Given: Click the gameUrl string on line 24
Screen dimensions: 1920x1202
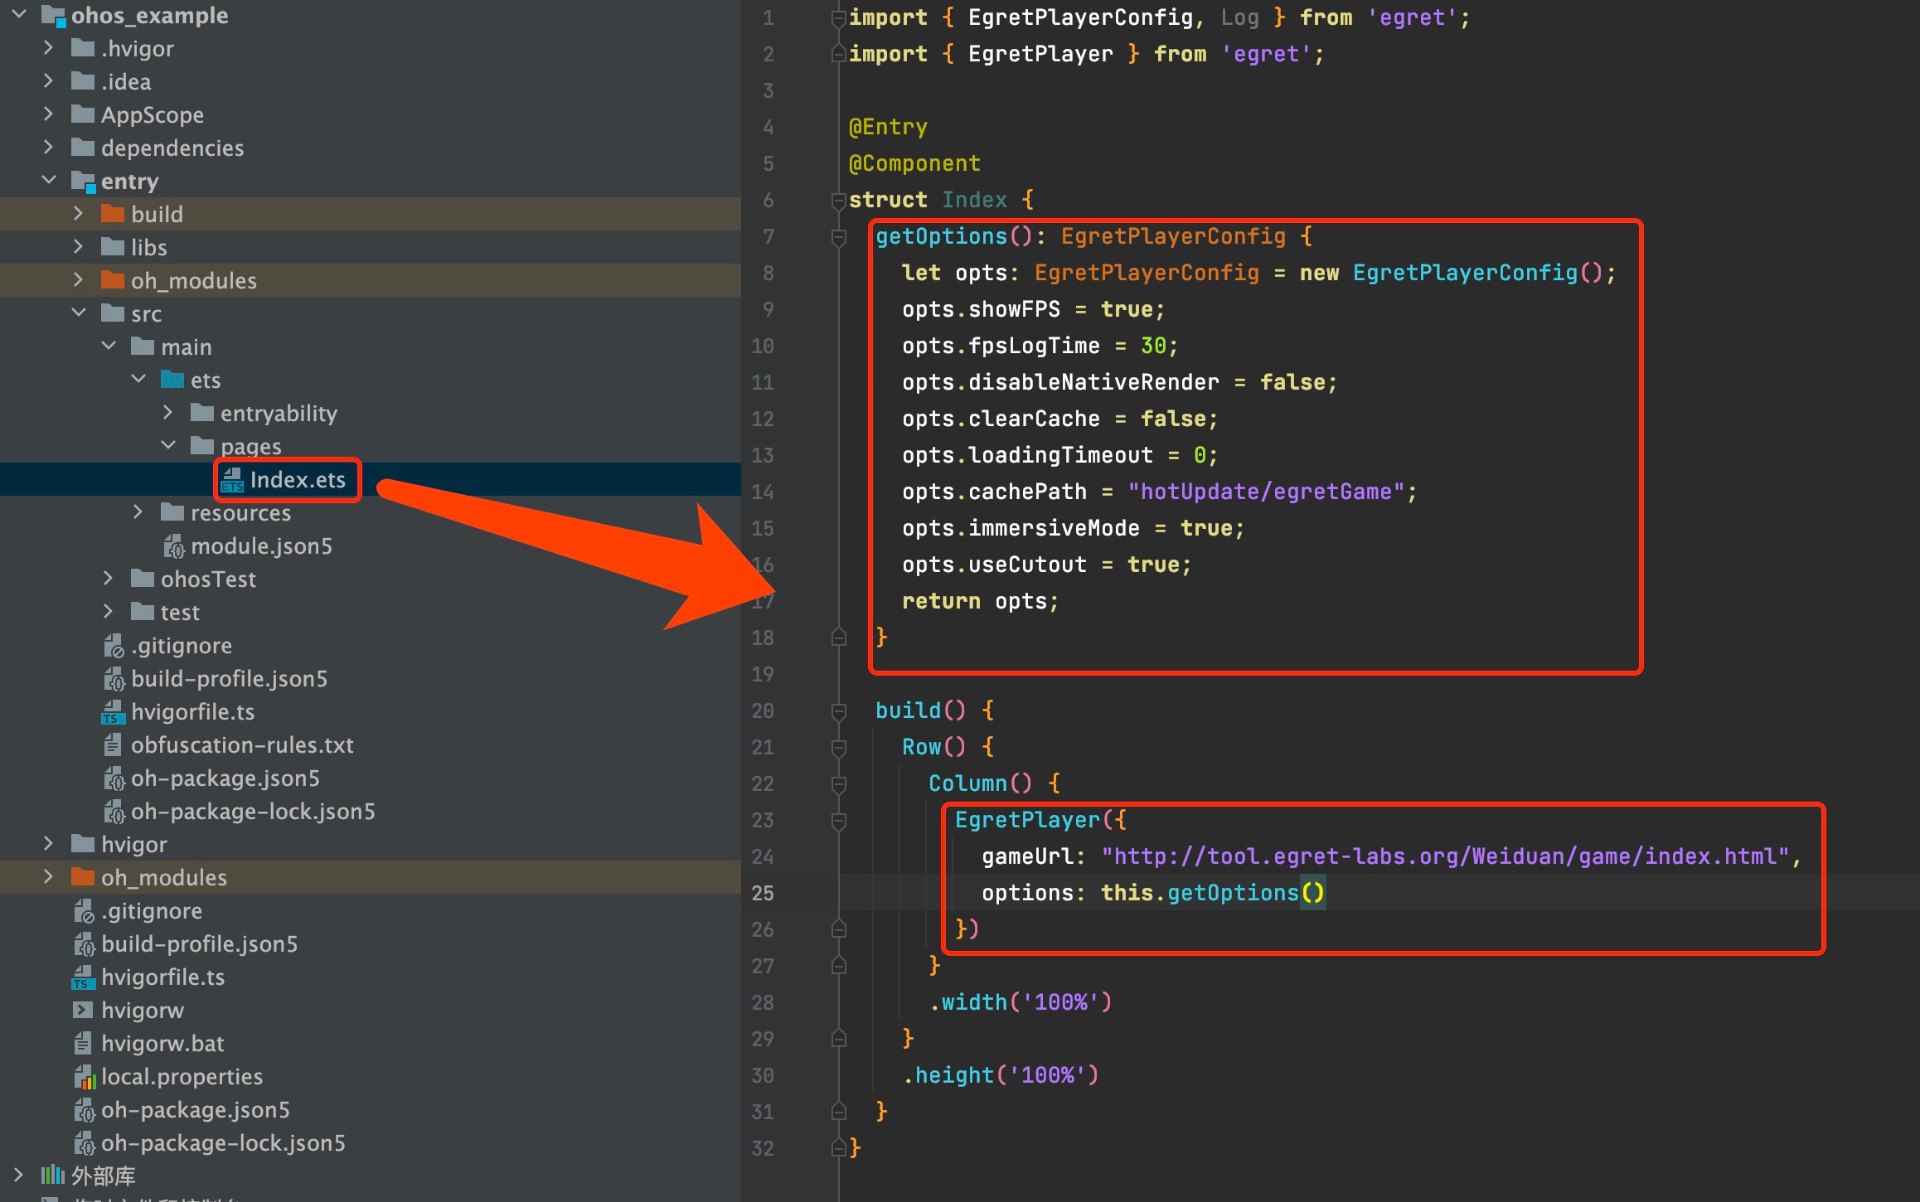Looking at the screenshot, I should pyautogui.click(x=1444, y=857).
